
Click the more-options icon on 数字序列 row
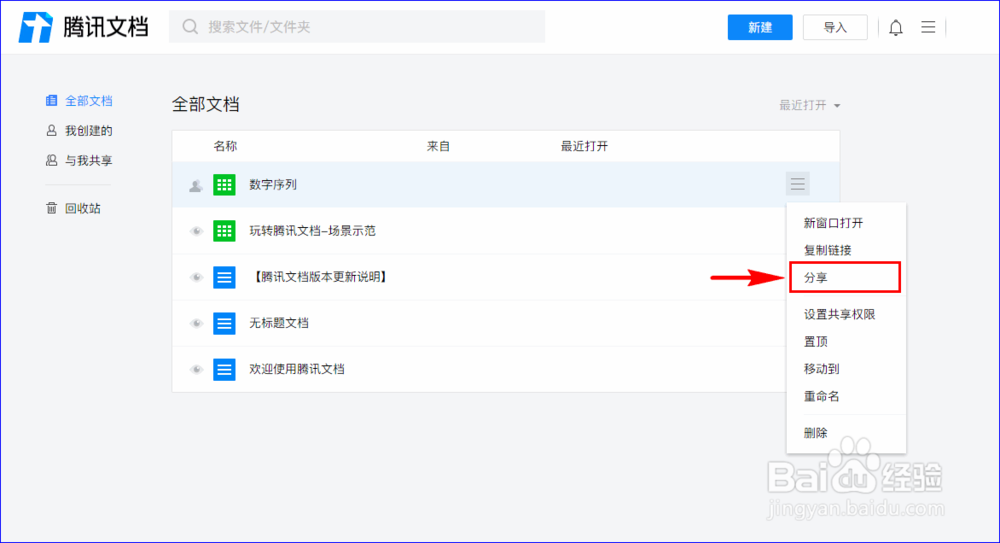pos(798,184)
